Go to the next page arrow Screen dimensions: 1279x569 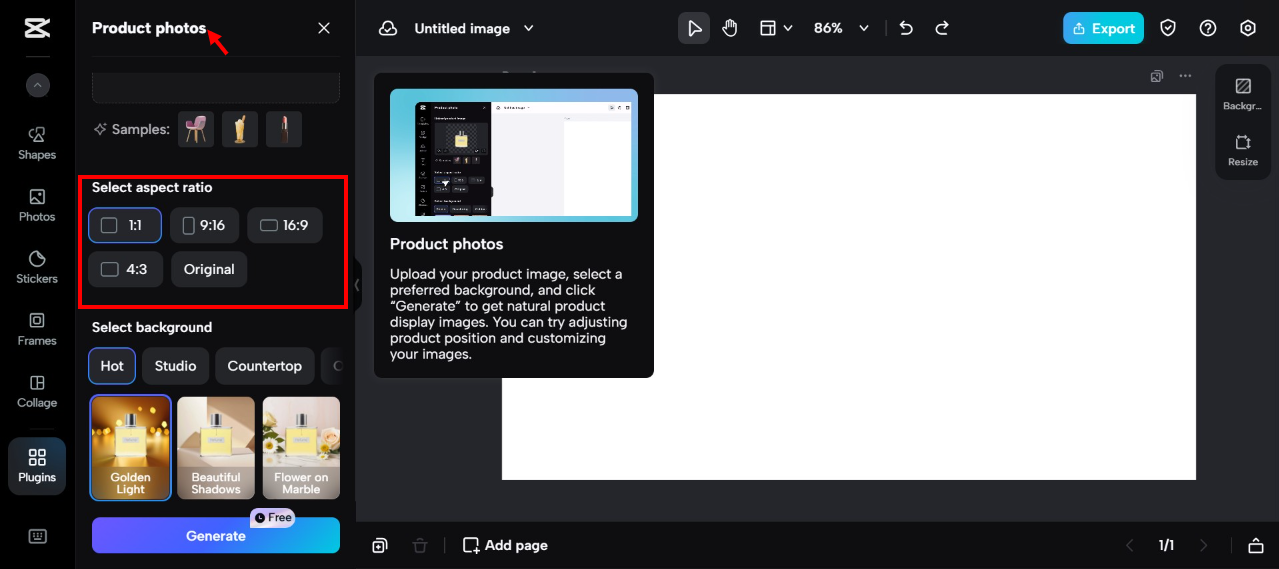[x=1204, y=545]
